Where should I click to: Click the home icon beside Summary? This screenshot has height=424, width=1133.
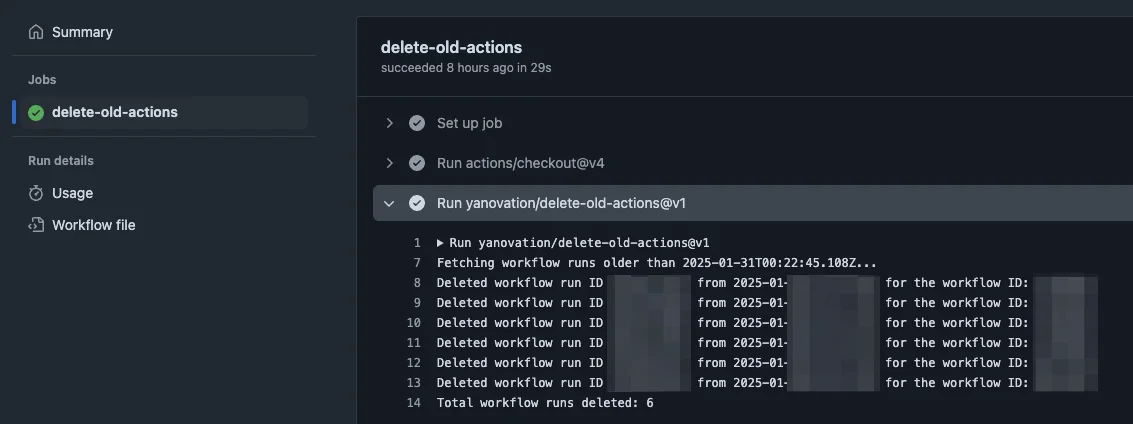36,32
